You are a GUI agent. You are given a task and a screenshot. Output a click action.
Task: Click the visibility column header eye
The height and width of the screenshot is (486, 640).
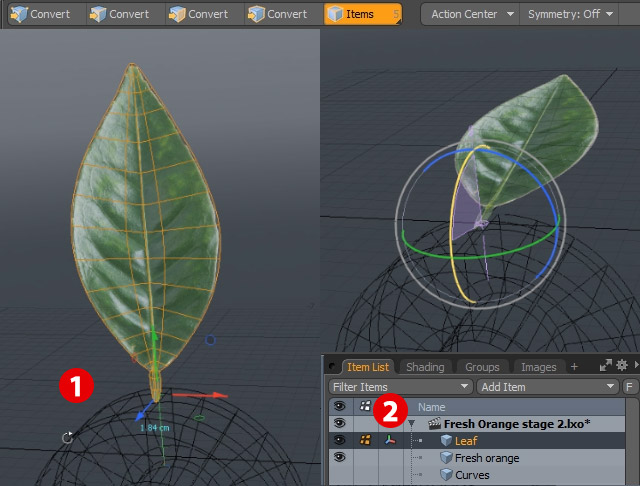point(339,406)
